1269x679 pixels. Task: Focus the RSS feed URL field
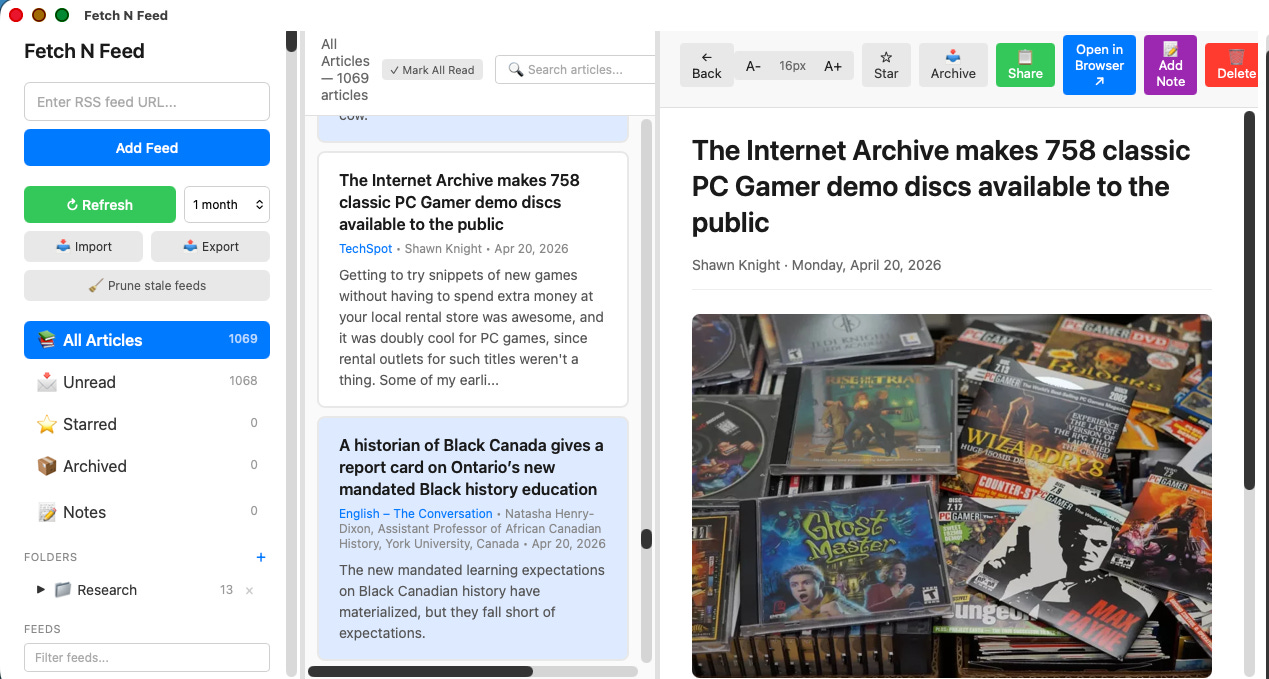[147, 101]
